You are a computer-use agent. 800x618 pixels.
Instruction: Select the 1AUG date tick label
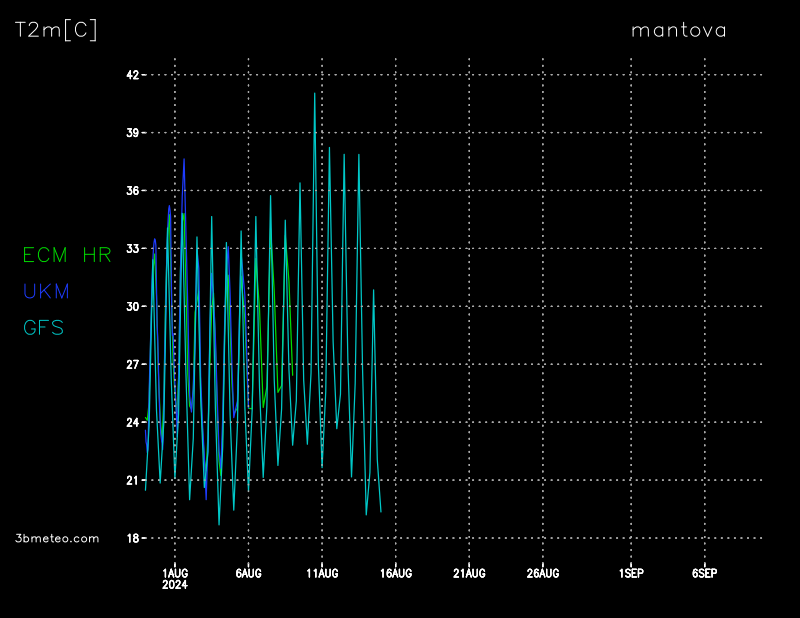click(175, 573)
